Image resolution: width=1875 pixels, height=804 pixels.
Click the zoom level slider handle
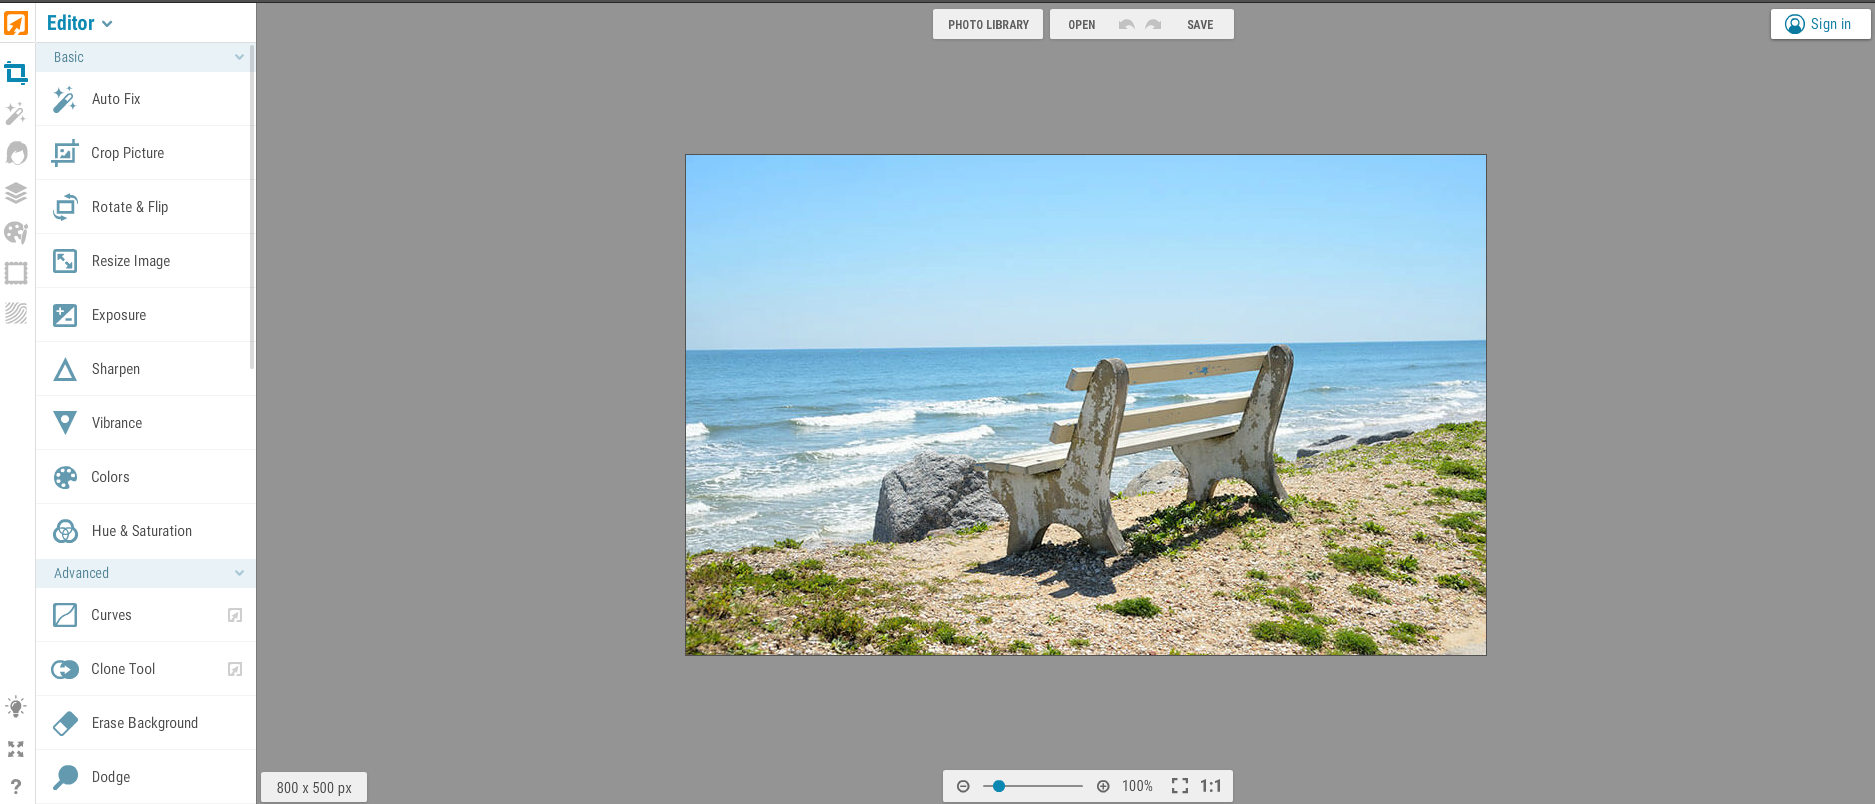(998, 786)
